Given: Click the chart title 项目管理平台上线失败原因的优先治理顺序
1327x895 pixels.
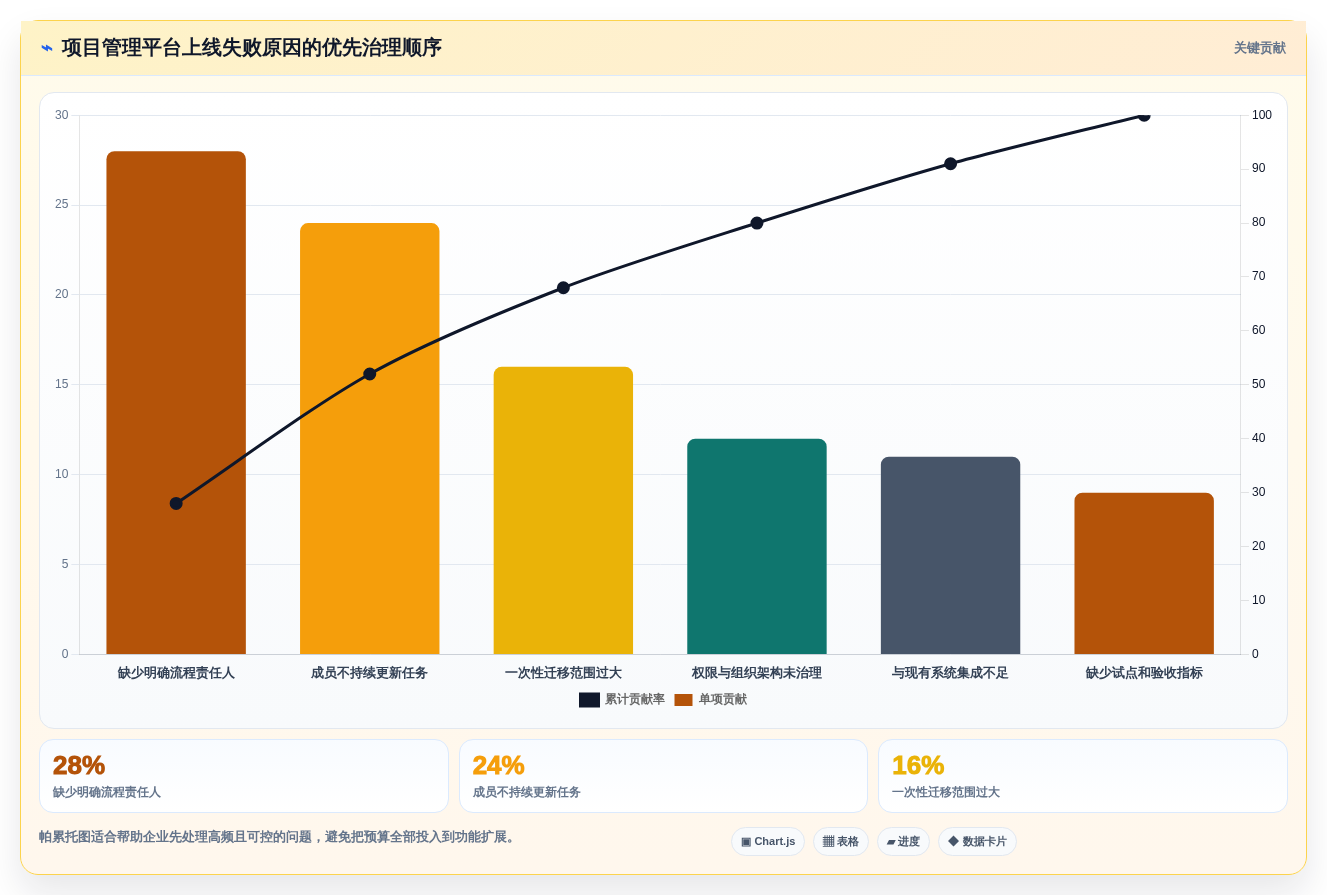Looking at the screenshot, I should [x=251, y=48].
